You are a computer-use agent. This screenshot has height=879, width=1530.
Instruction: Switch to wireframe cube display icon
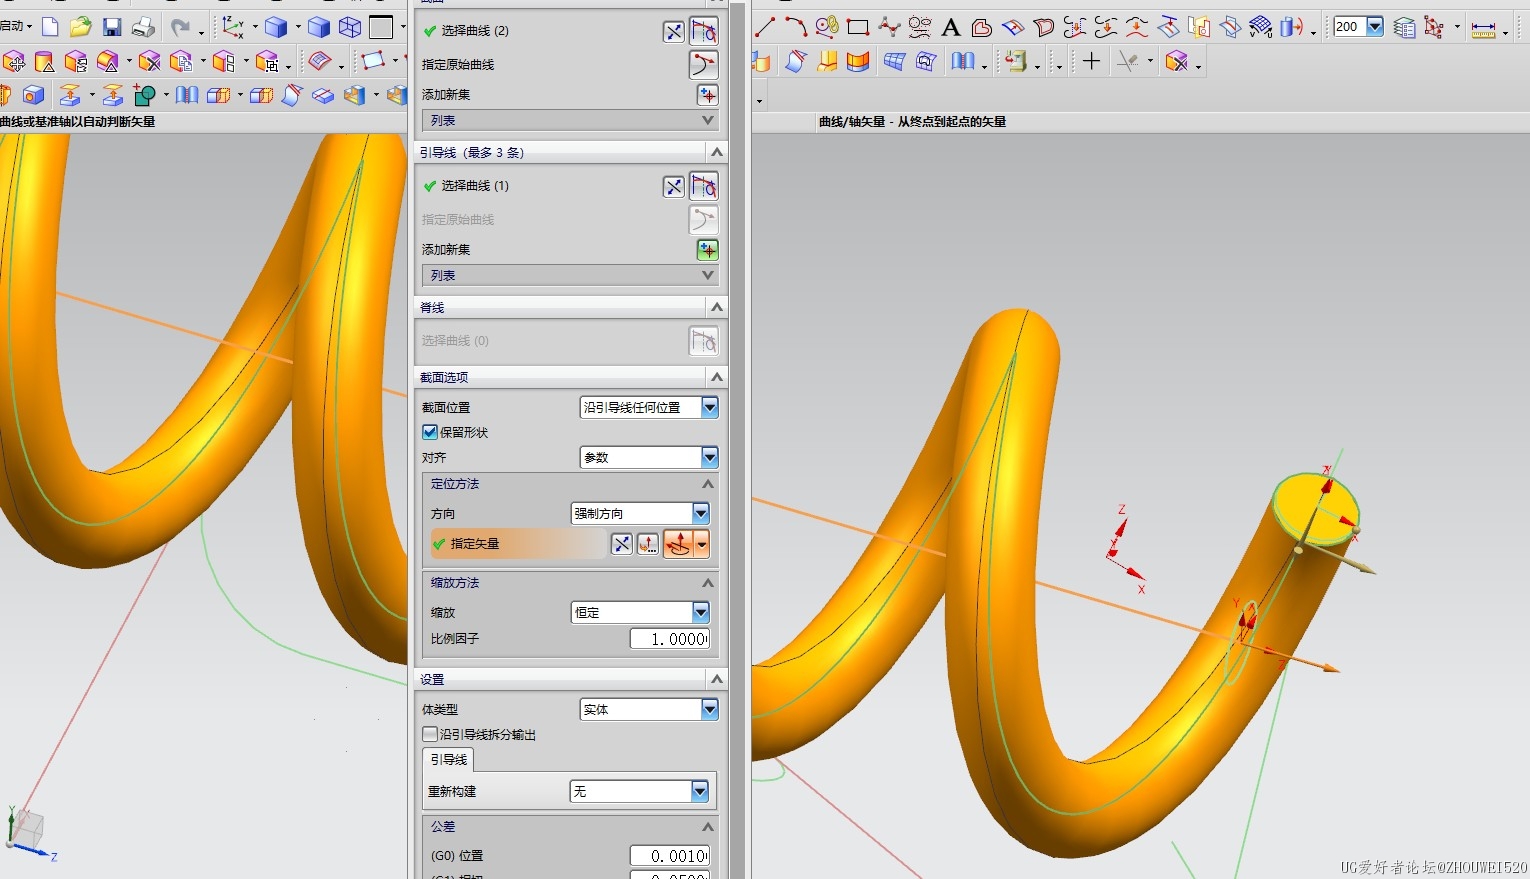point(350,27)
